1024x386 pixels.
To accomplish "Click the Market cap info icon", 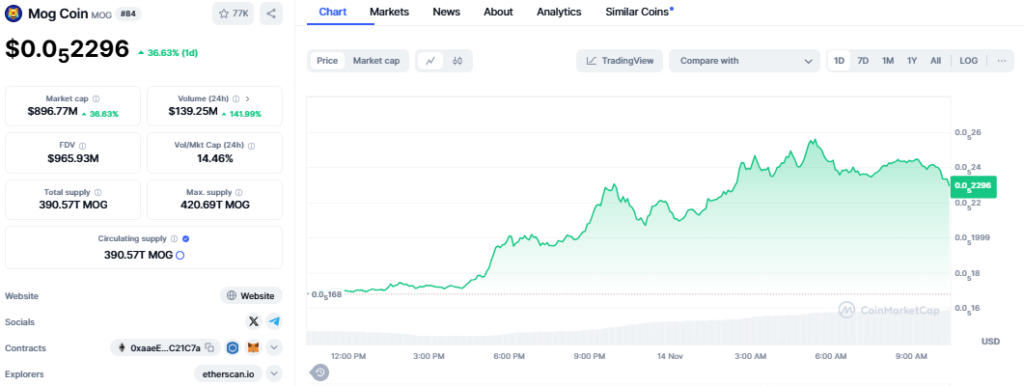I will point(96,99).
